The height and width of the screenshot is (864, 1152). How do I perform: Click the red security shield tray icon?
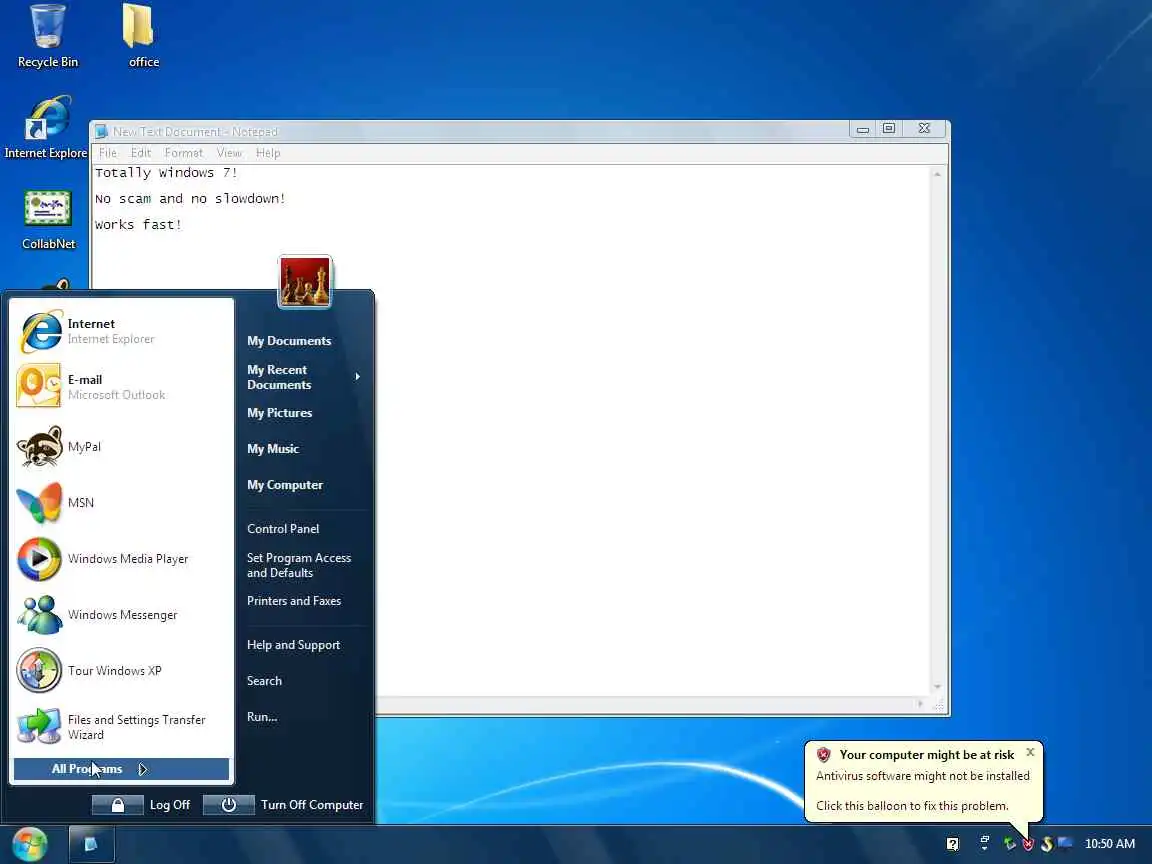1029,844
